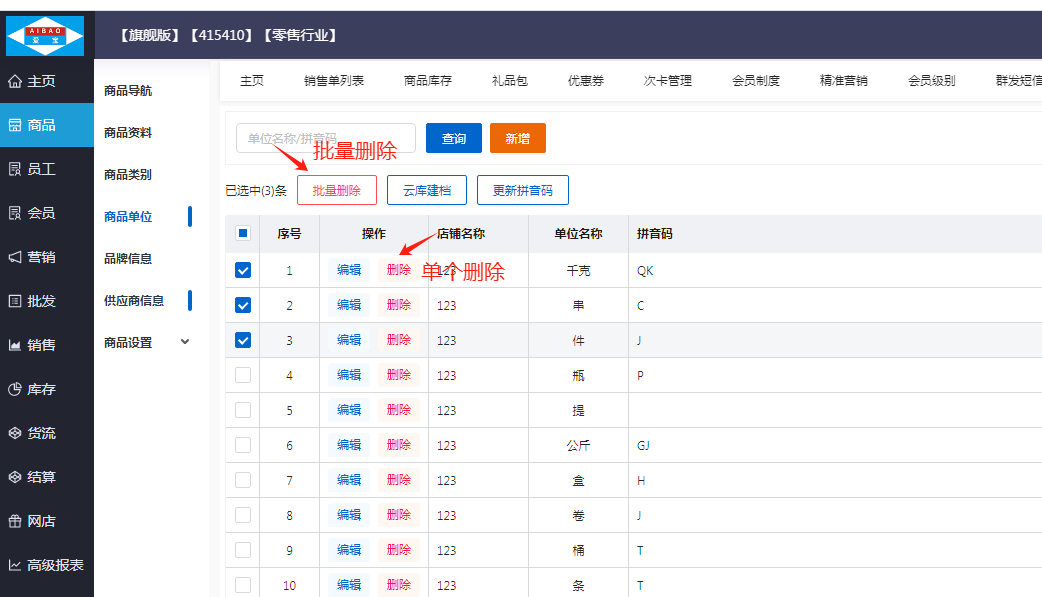
Task: Toggle the select-all checkbox in table header
Action: pos(243,233)
